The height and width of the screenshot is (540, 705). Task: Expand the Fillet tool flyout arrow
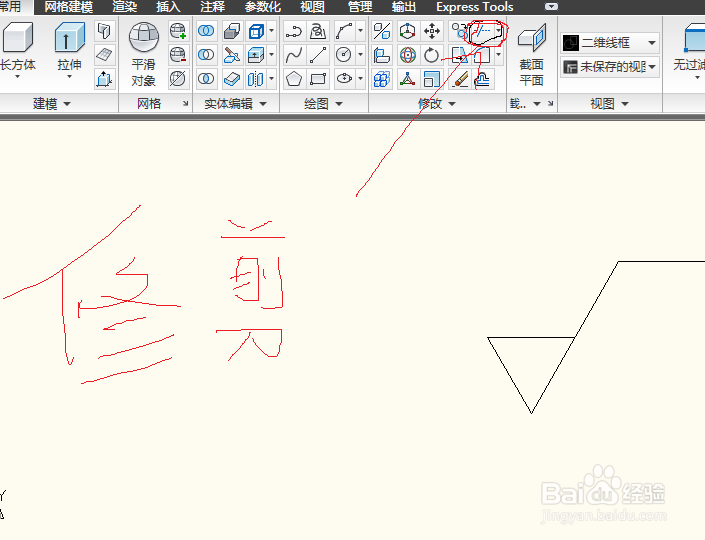click(x=498, y=55)
